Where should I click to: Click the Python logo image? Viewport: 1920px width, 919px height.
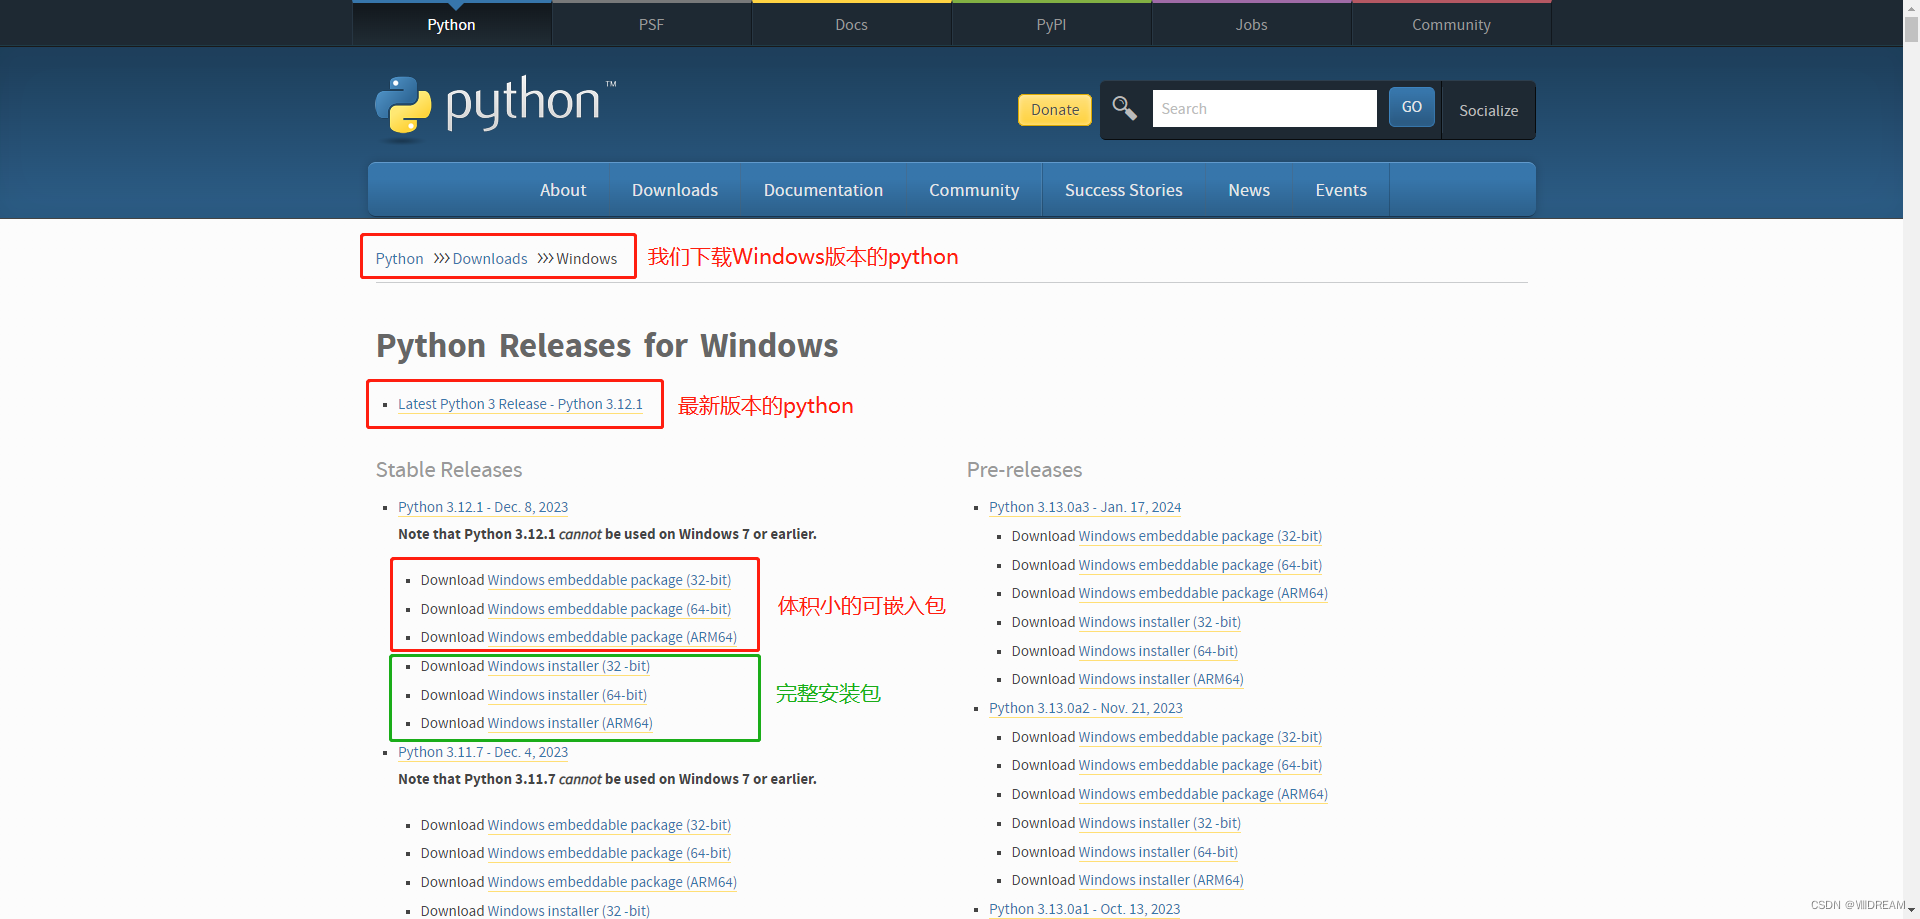click(x=495, y=106)
